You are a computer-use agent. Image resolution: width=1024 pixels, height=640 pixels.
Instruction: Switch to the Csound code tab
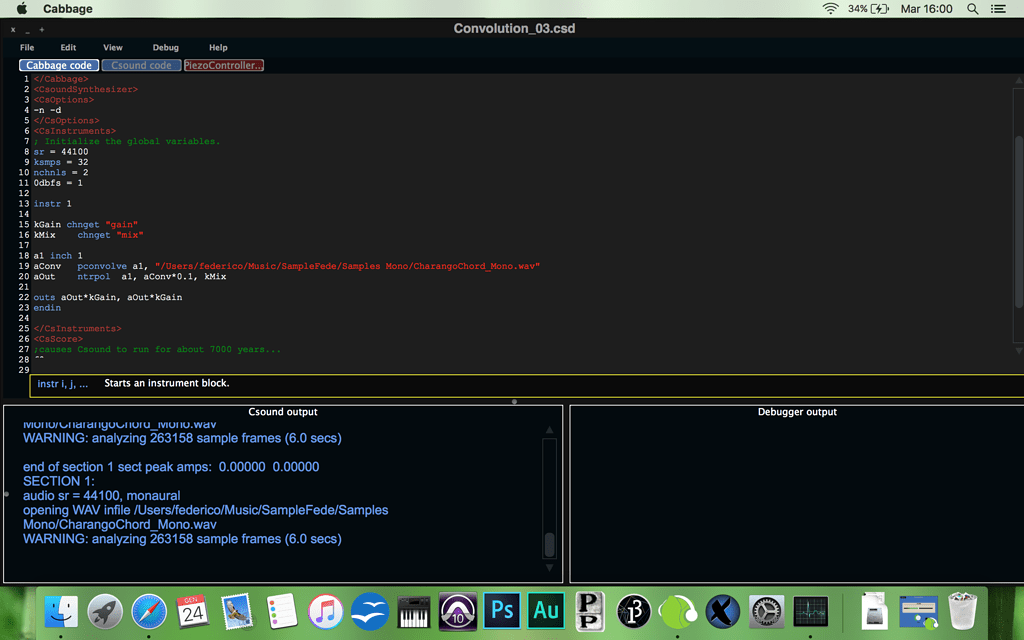(141, 65)
